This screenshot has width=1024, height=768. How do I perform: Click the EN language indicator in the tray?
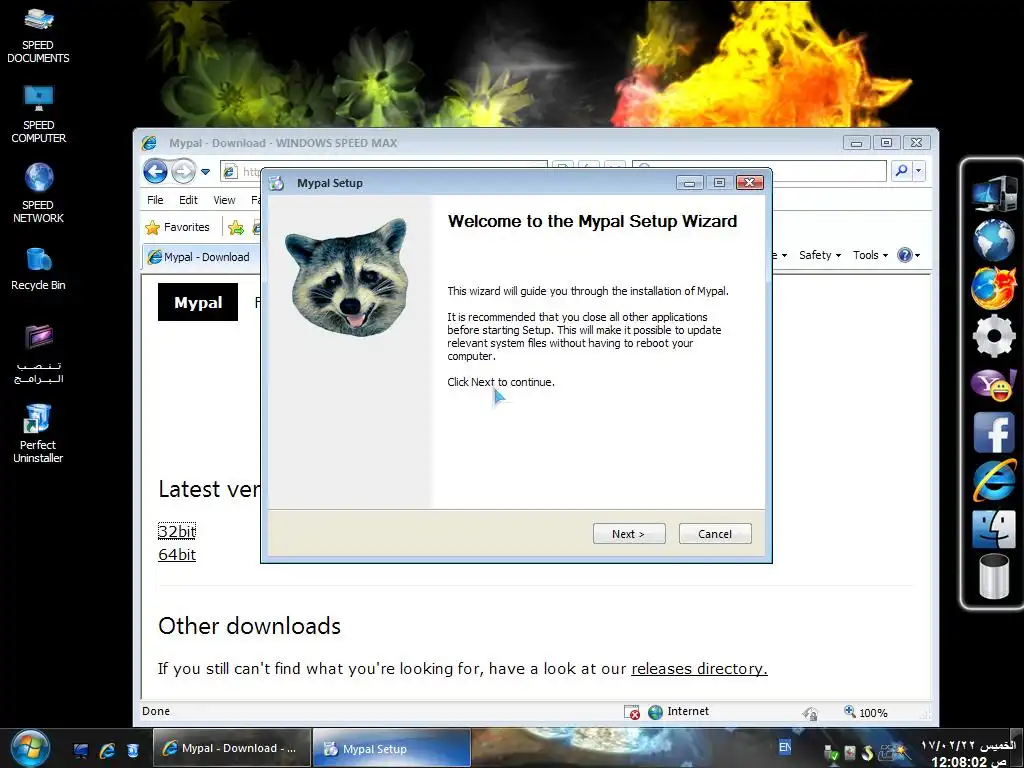[785, 748]
